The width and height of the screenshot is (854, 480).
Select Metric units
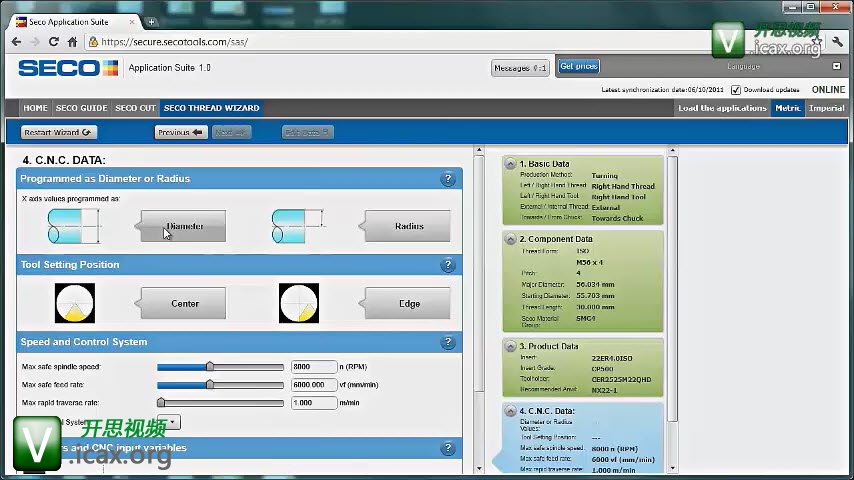pos(787,108)
